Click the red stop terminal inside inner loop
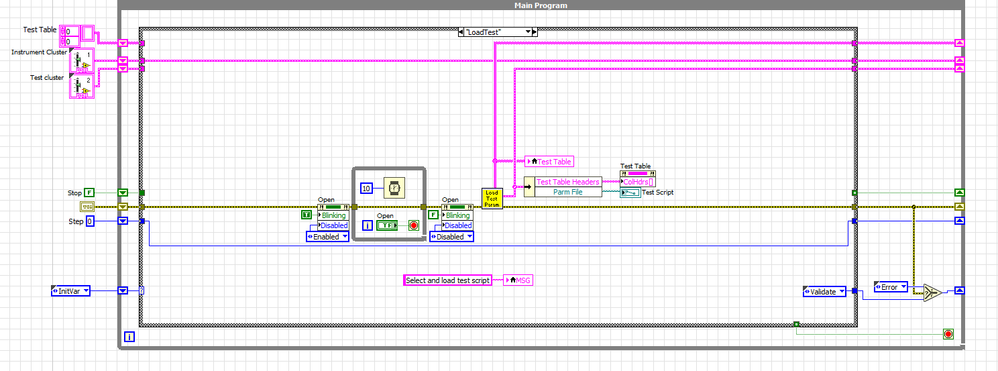The width and height of the screenshot is (998, 371). coord(414,226)
